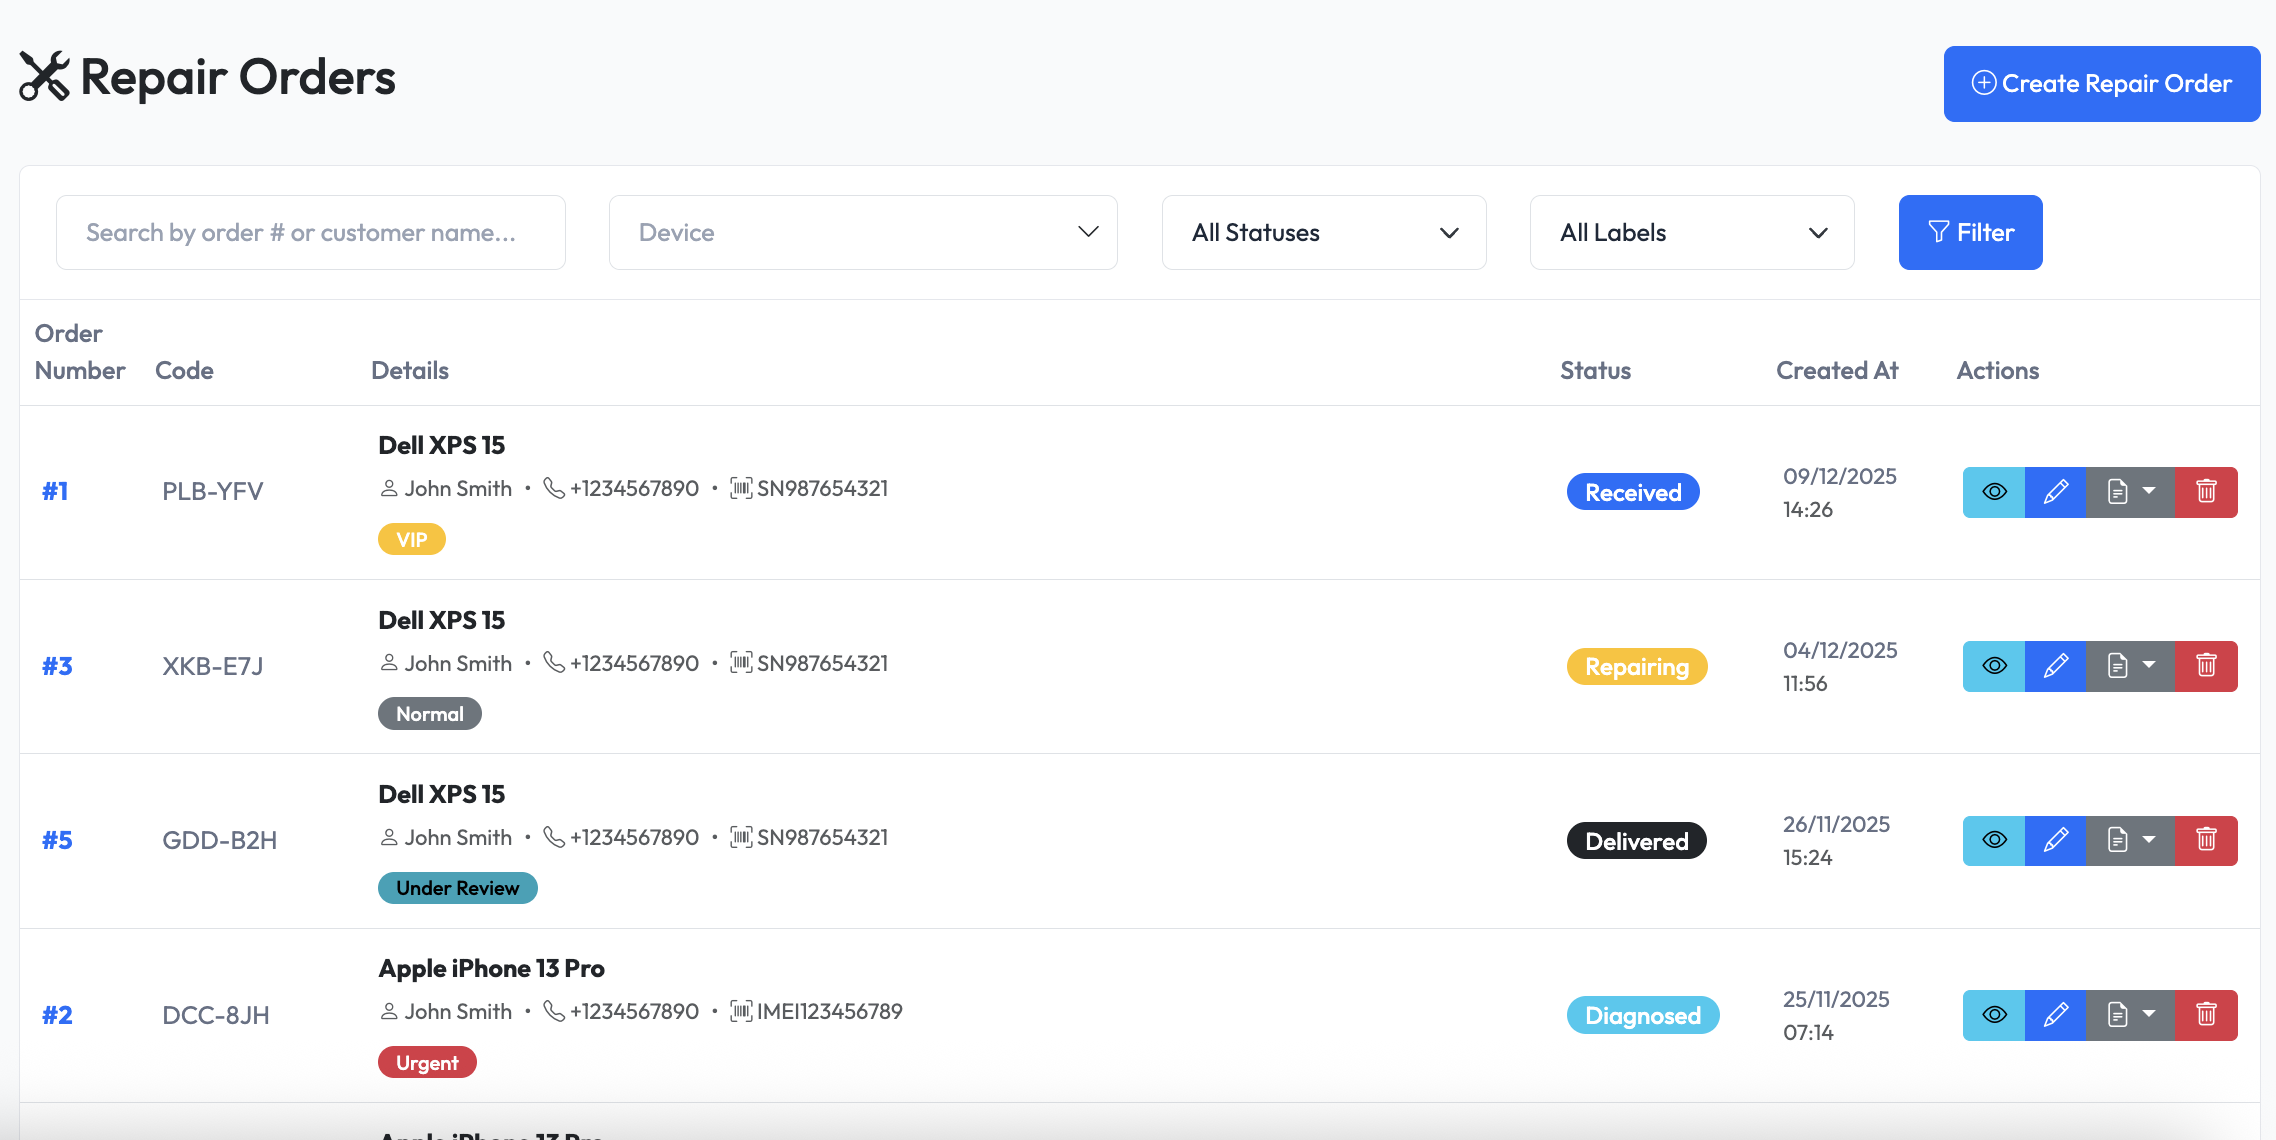Apply filters with the Filter button
The width and height of the screenshot is (2276, 1140).
[x=1969, y=233]
